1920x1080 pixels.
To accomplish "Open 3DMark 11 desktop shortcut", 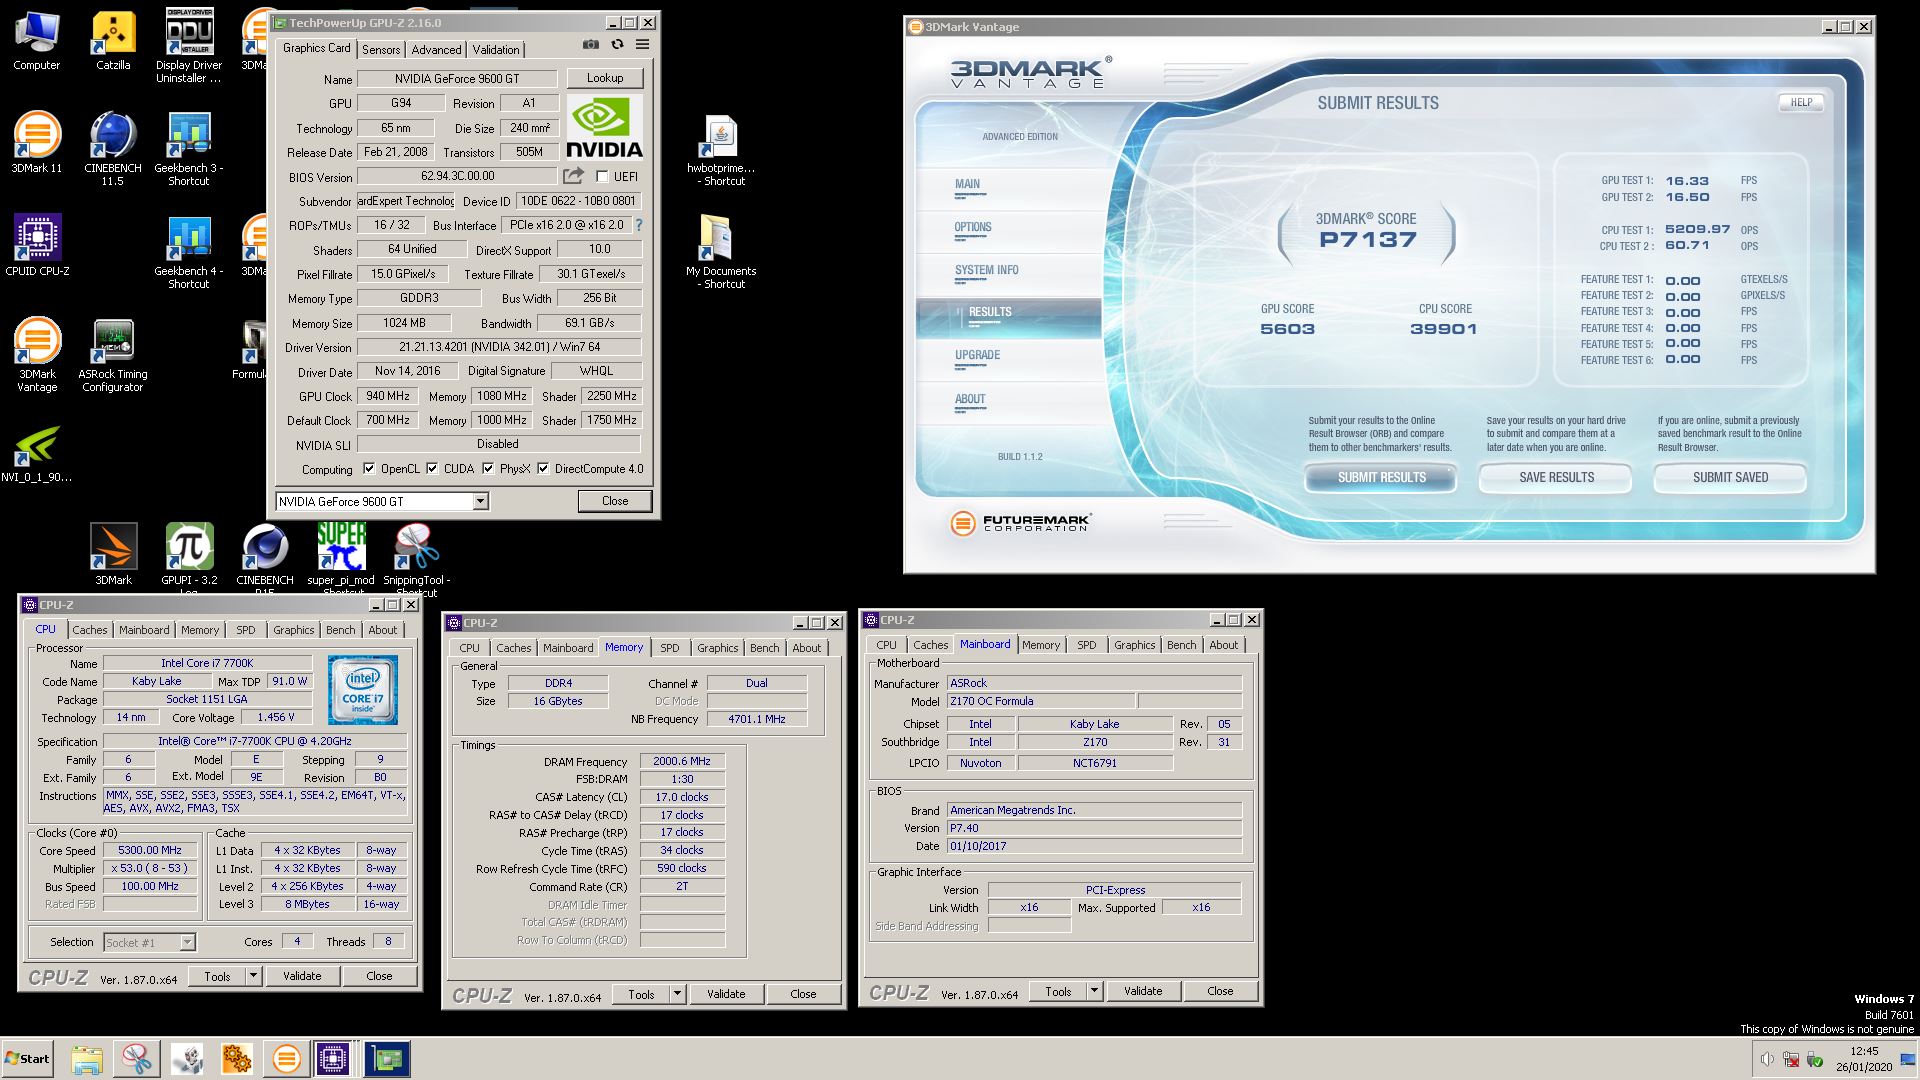I will [x=37, y=142].
